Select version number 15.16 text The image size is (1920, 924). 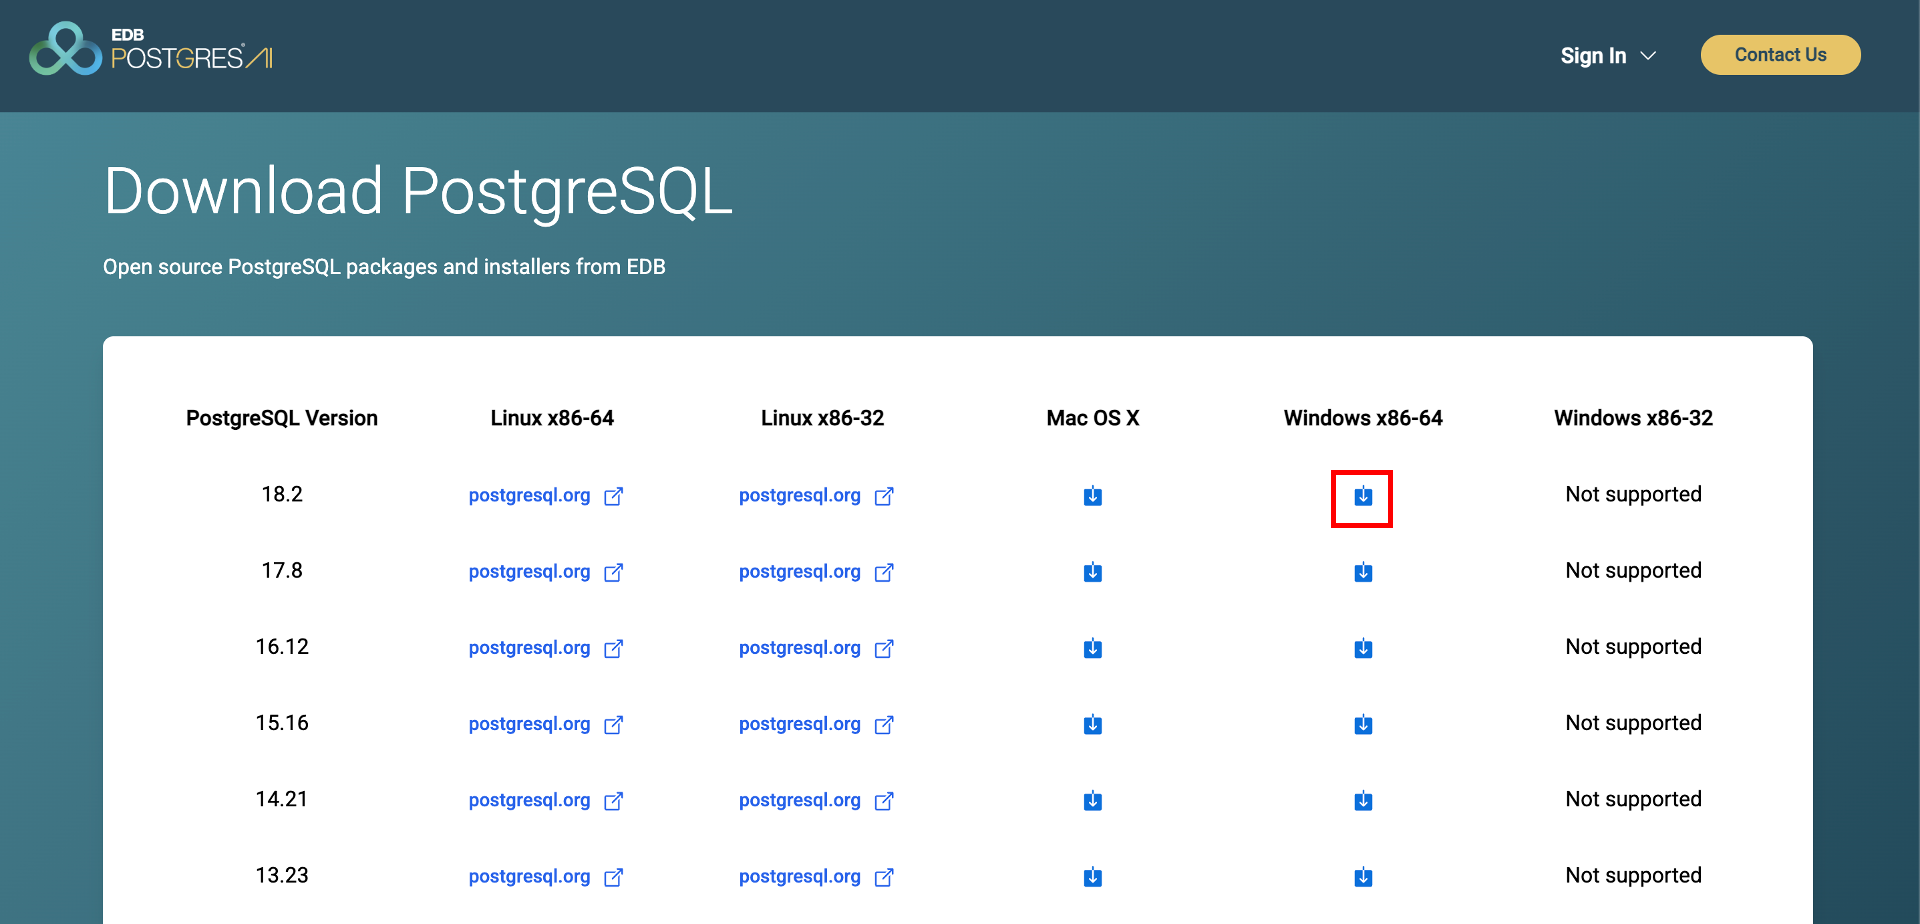282,722
